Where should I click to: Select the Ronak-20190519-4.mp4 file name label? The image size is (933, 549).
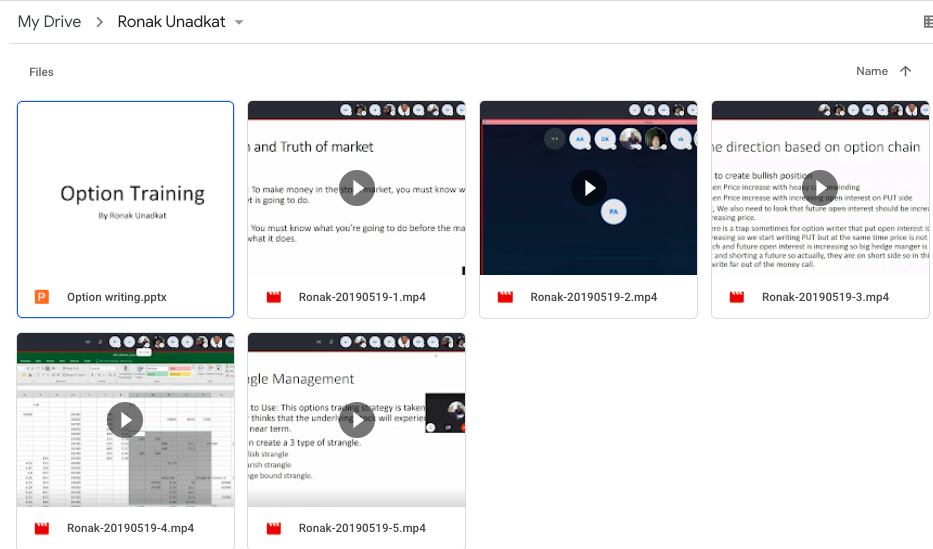130,528
